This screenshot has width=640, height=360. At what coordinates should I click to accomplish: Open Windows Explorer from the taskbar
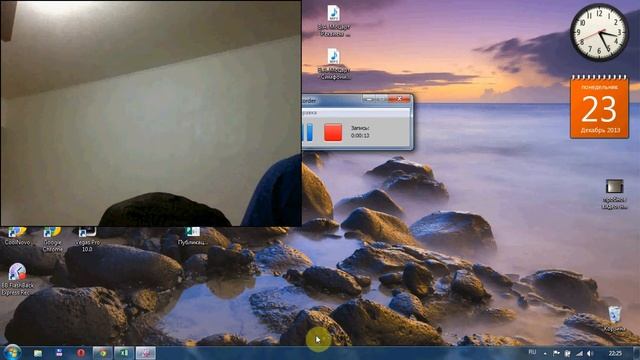pos(38,353)
